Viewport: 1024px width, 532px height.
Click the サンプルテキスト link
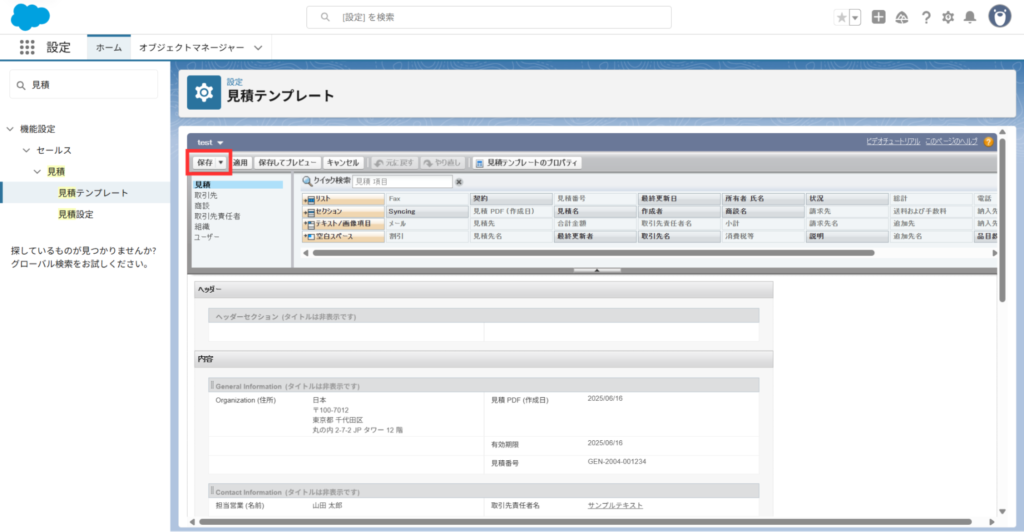coord(615,505)
